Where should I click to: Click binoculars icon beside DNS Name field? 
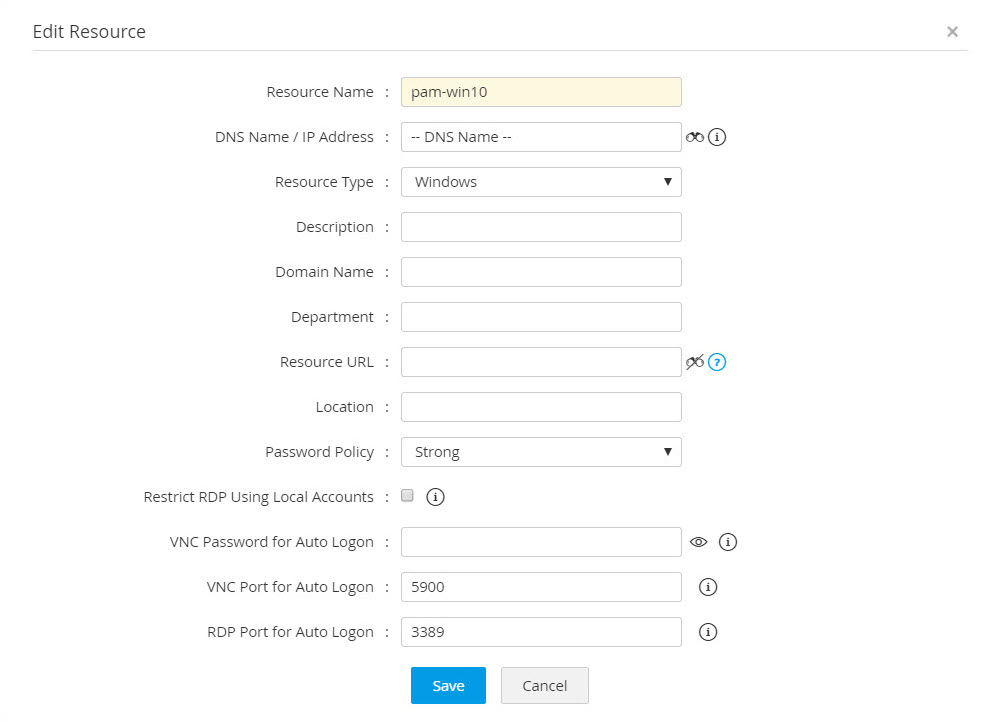click(695, 137)
